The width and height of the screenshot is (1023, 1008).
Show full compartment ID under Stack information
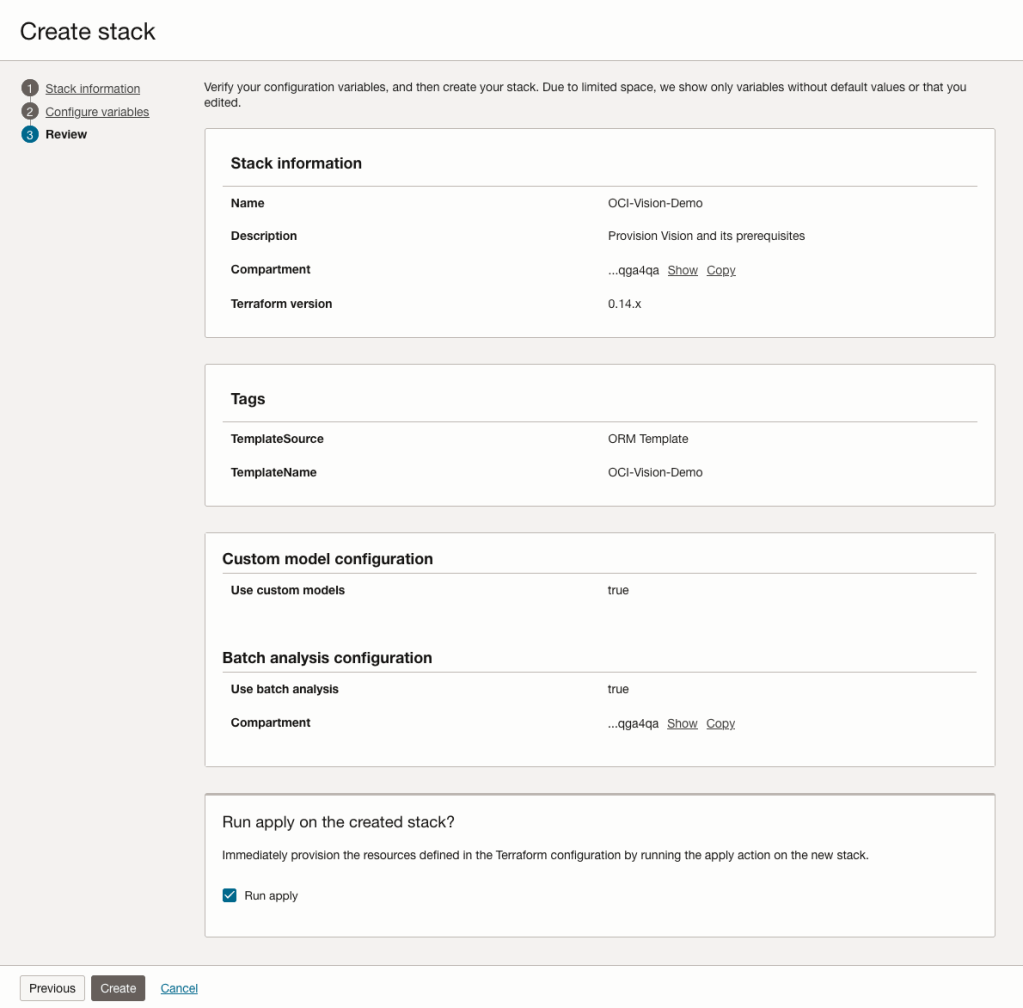point(682,270)
